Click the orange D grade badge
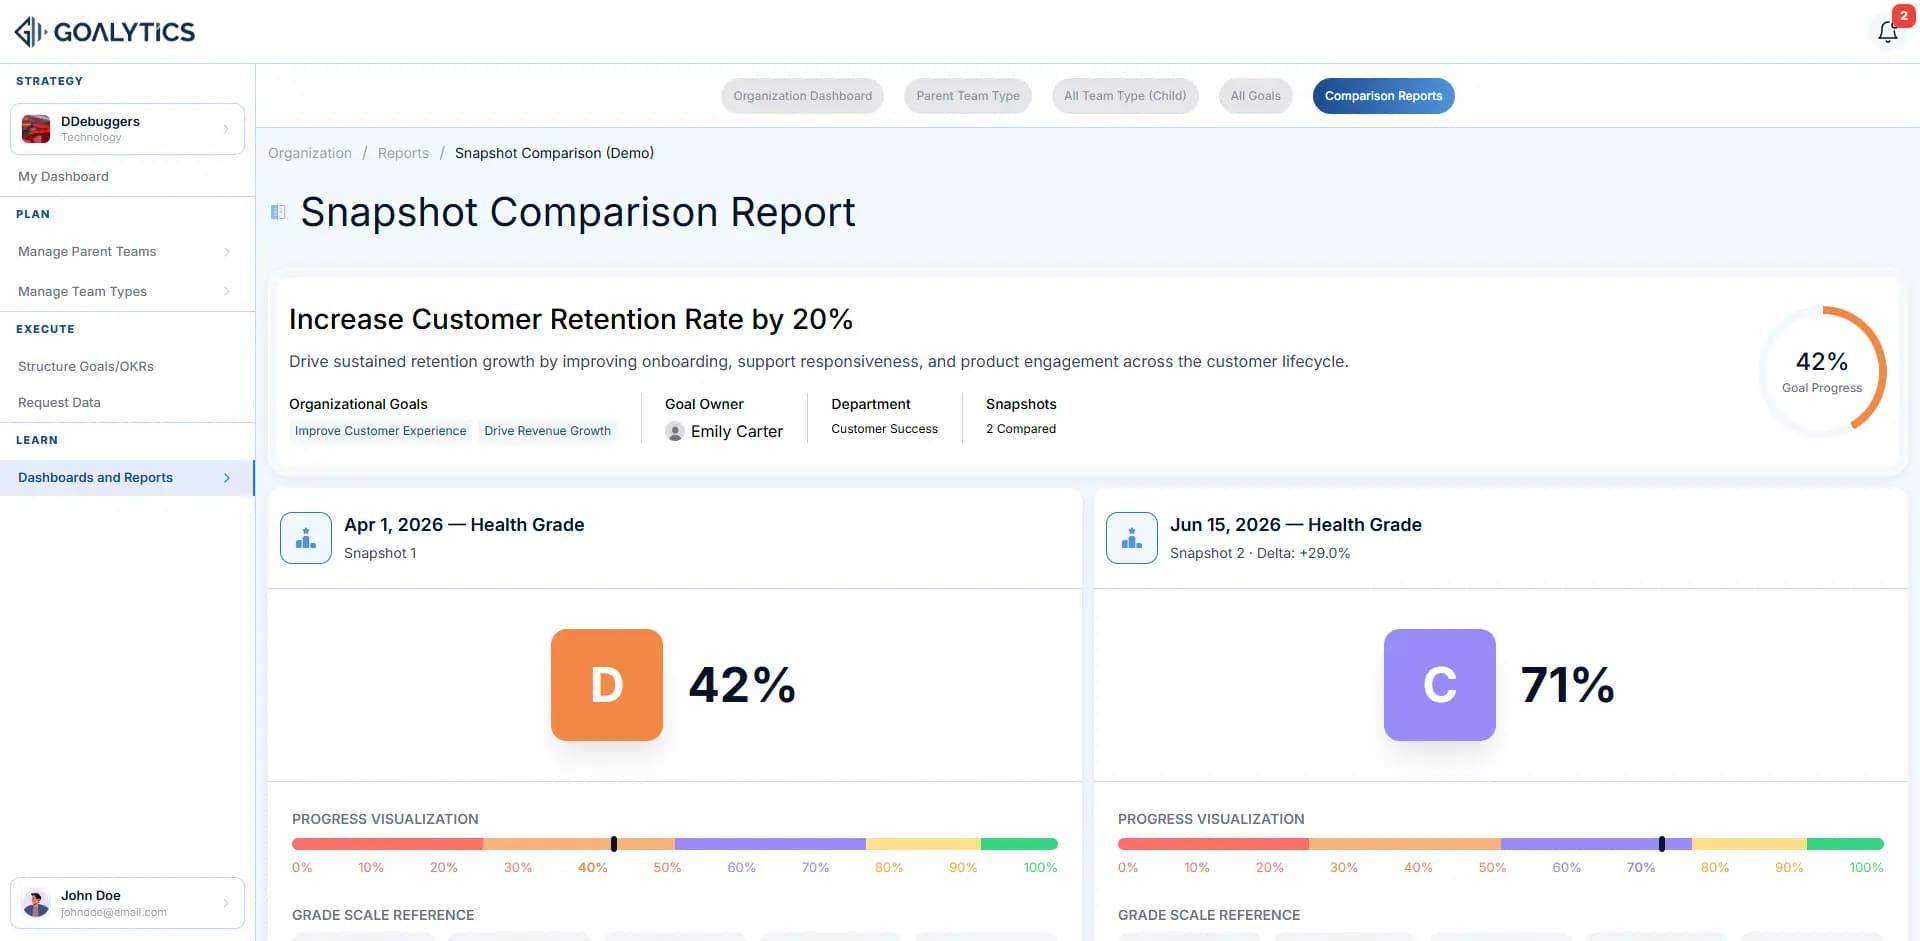 coord(607,685)
